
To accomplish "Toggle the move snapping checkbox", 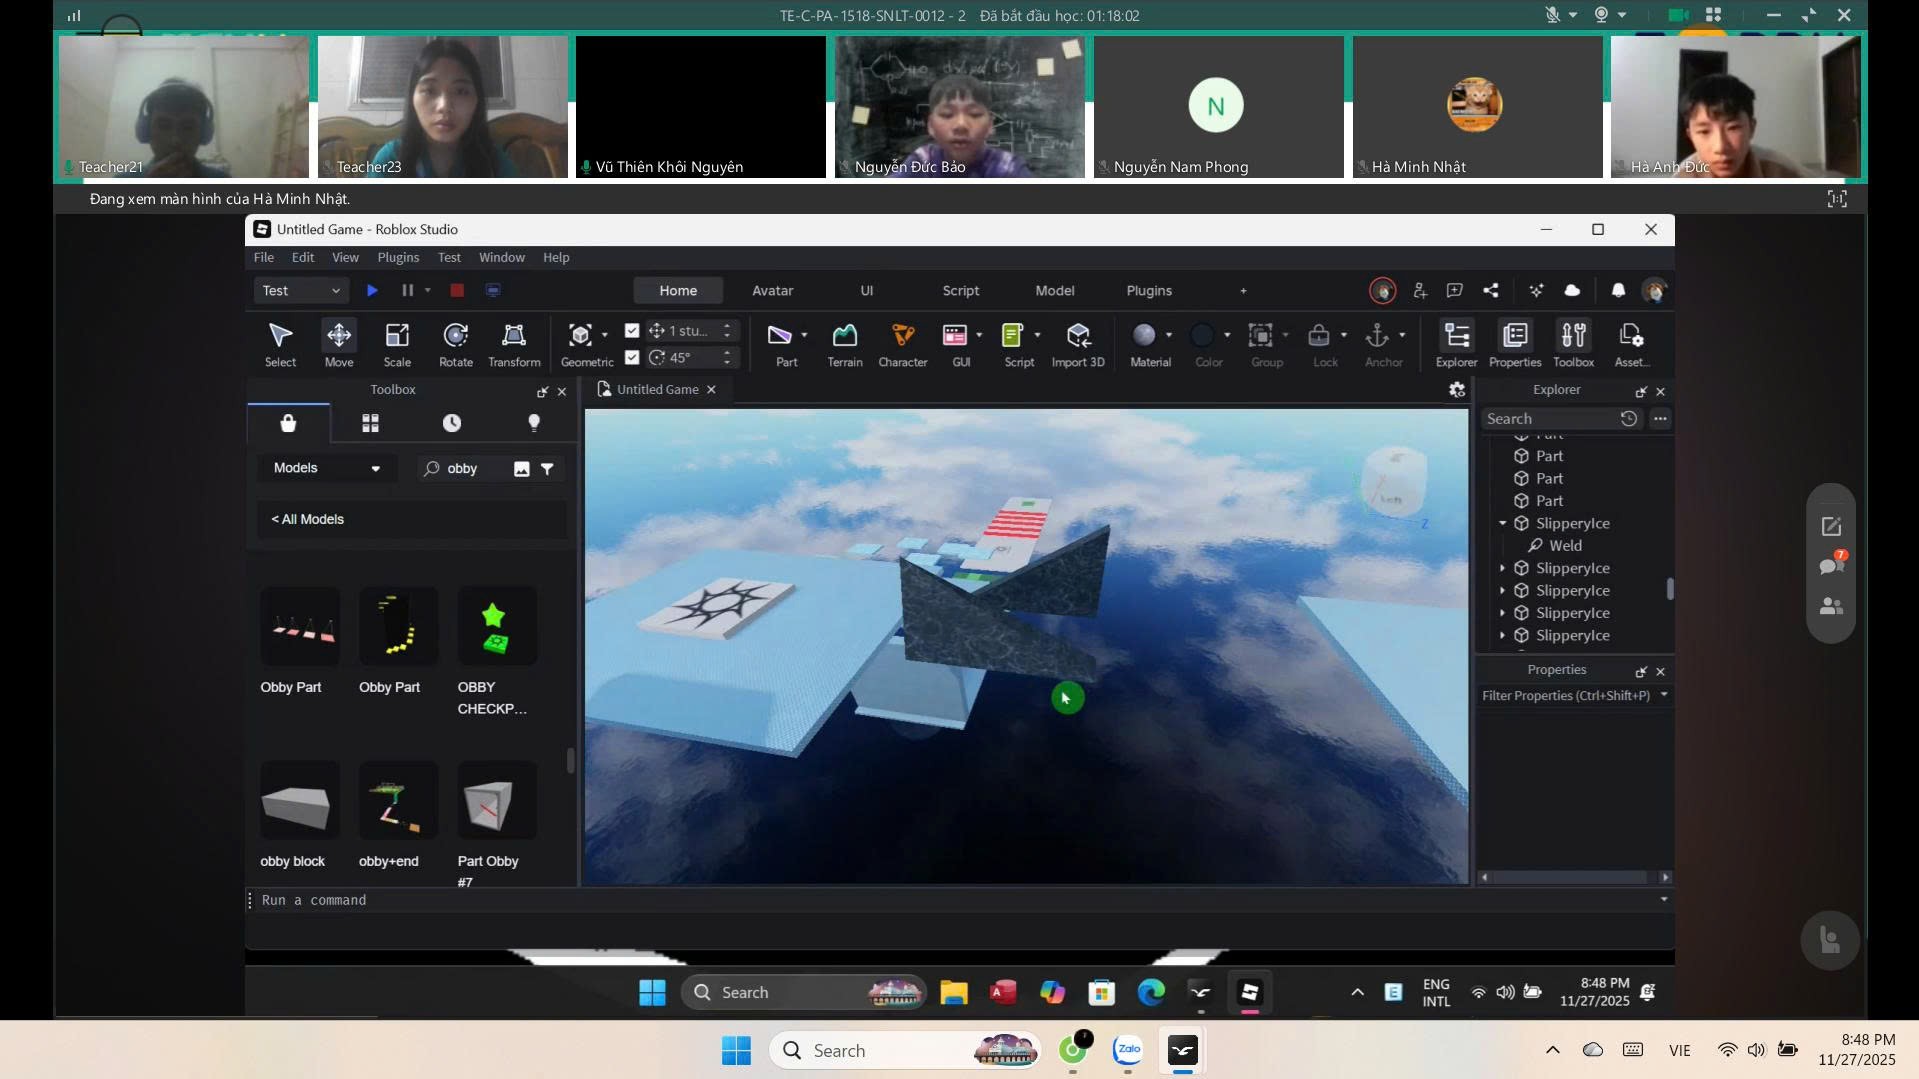I will tap(632, 331).
